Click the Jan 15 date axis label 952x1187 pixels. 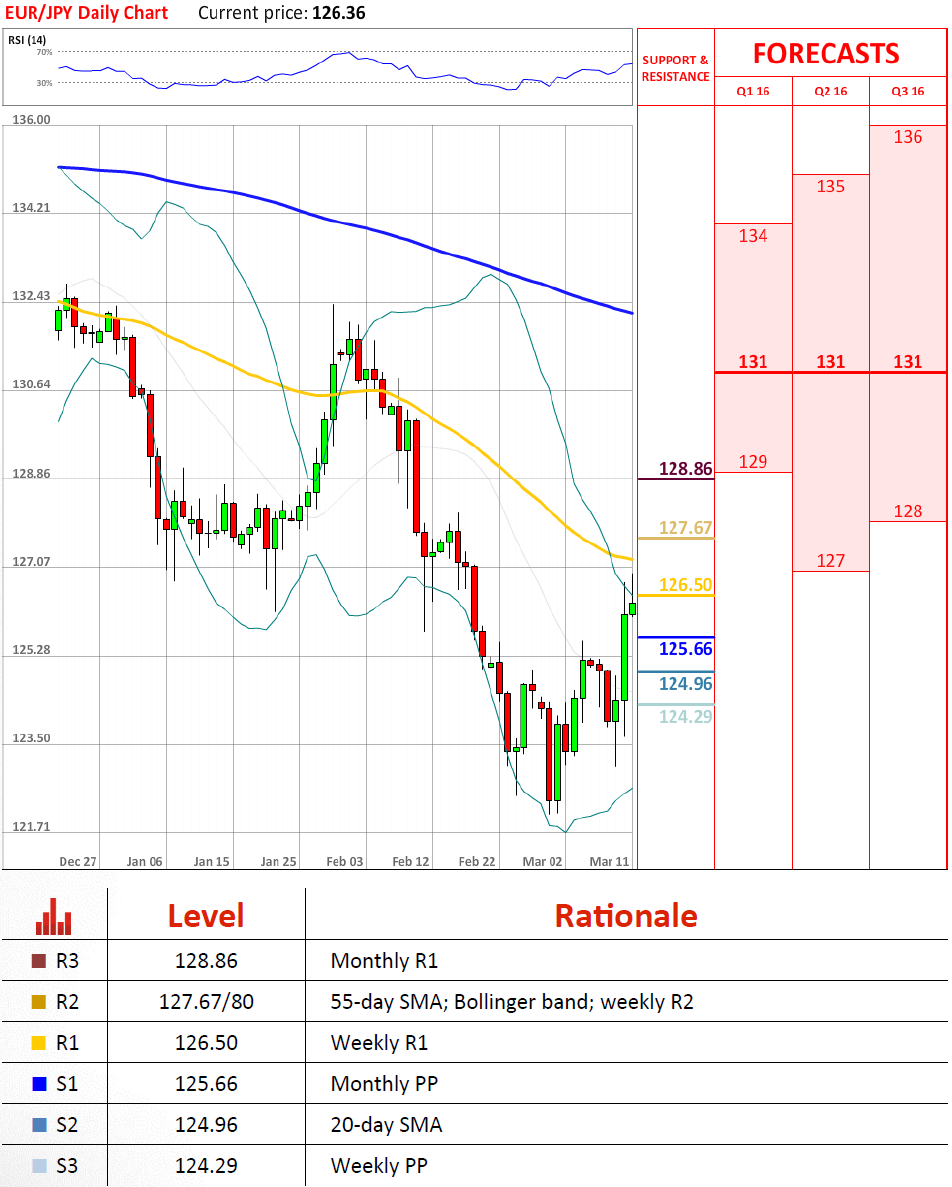[x=211, y=861]
